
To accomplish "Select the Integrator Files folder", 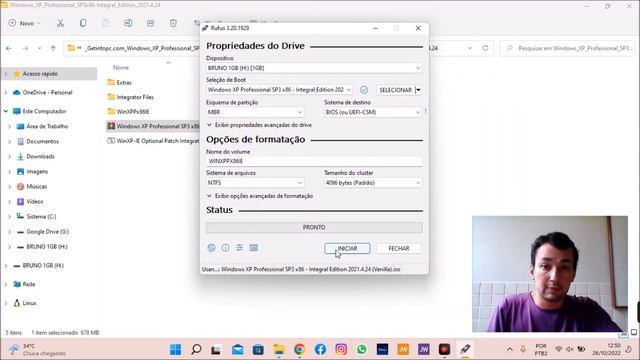I will click(131, 97).
